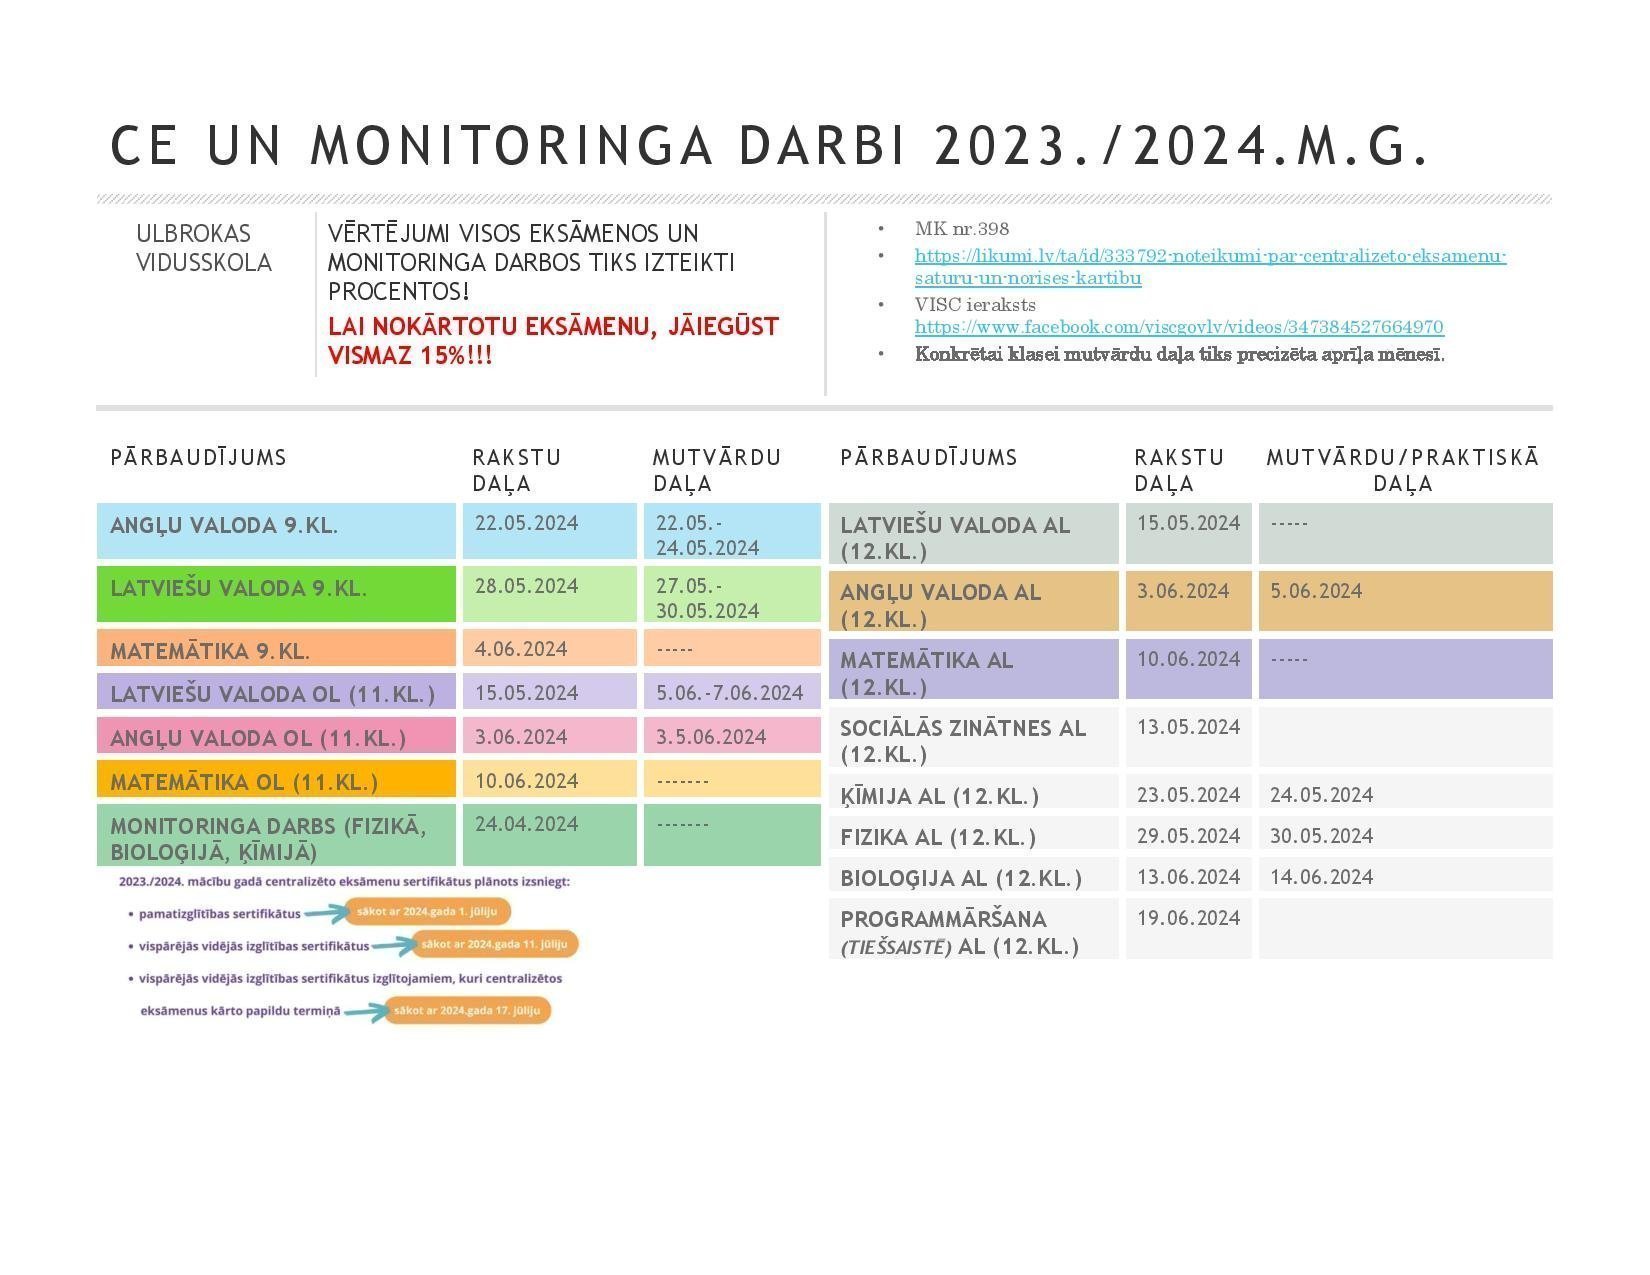The height and width of the screenshot is (1275, 1650).
Task: Click date '14.06.2024' in Bioloģija row
Action: point(1322,877)
